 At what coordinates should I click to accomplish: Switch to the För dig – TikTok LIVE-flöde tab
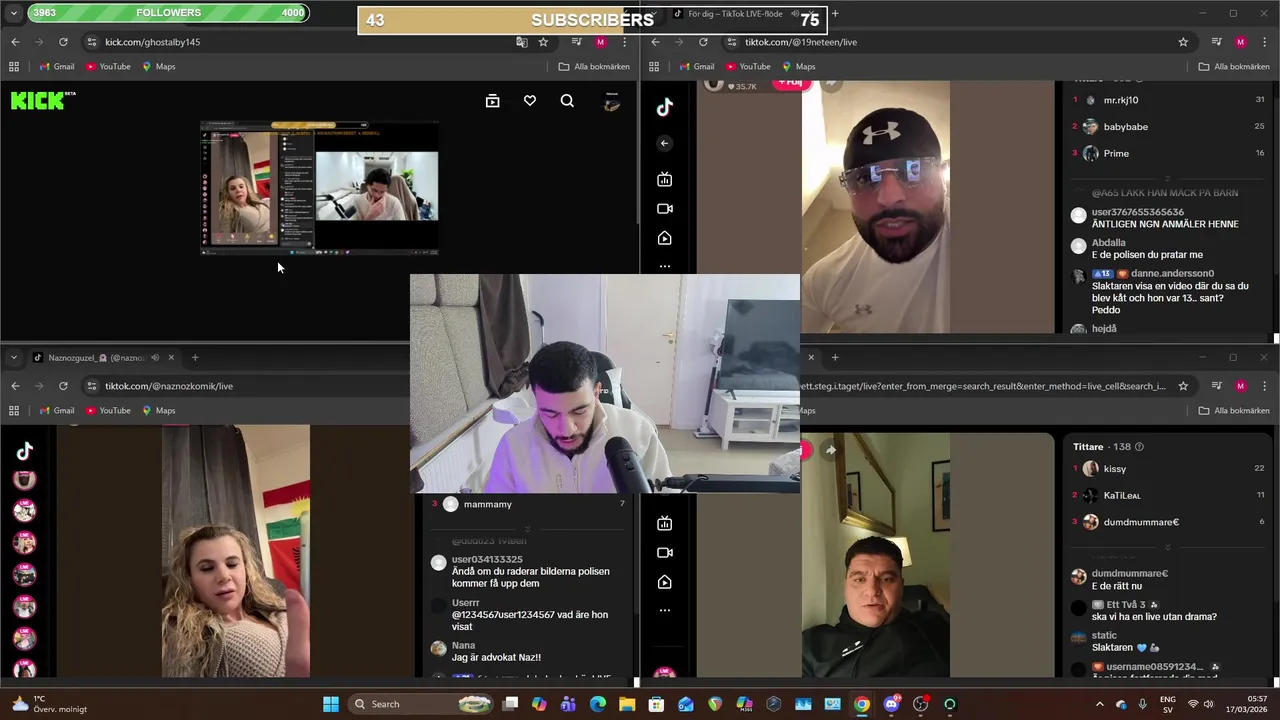click(x=736, y=14)
